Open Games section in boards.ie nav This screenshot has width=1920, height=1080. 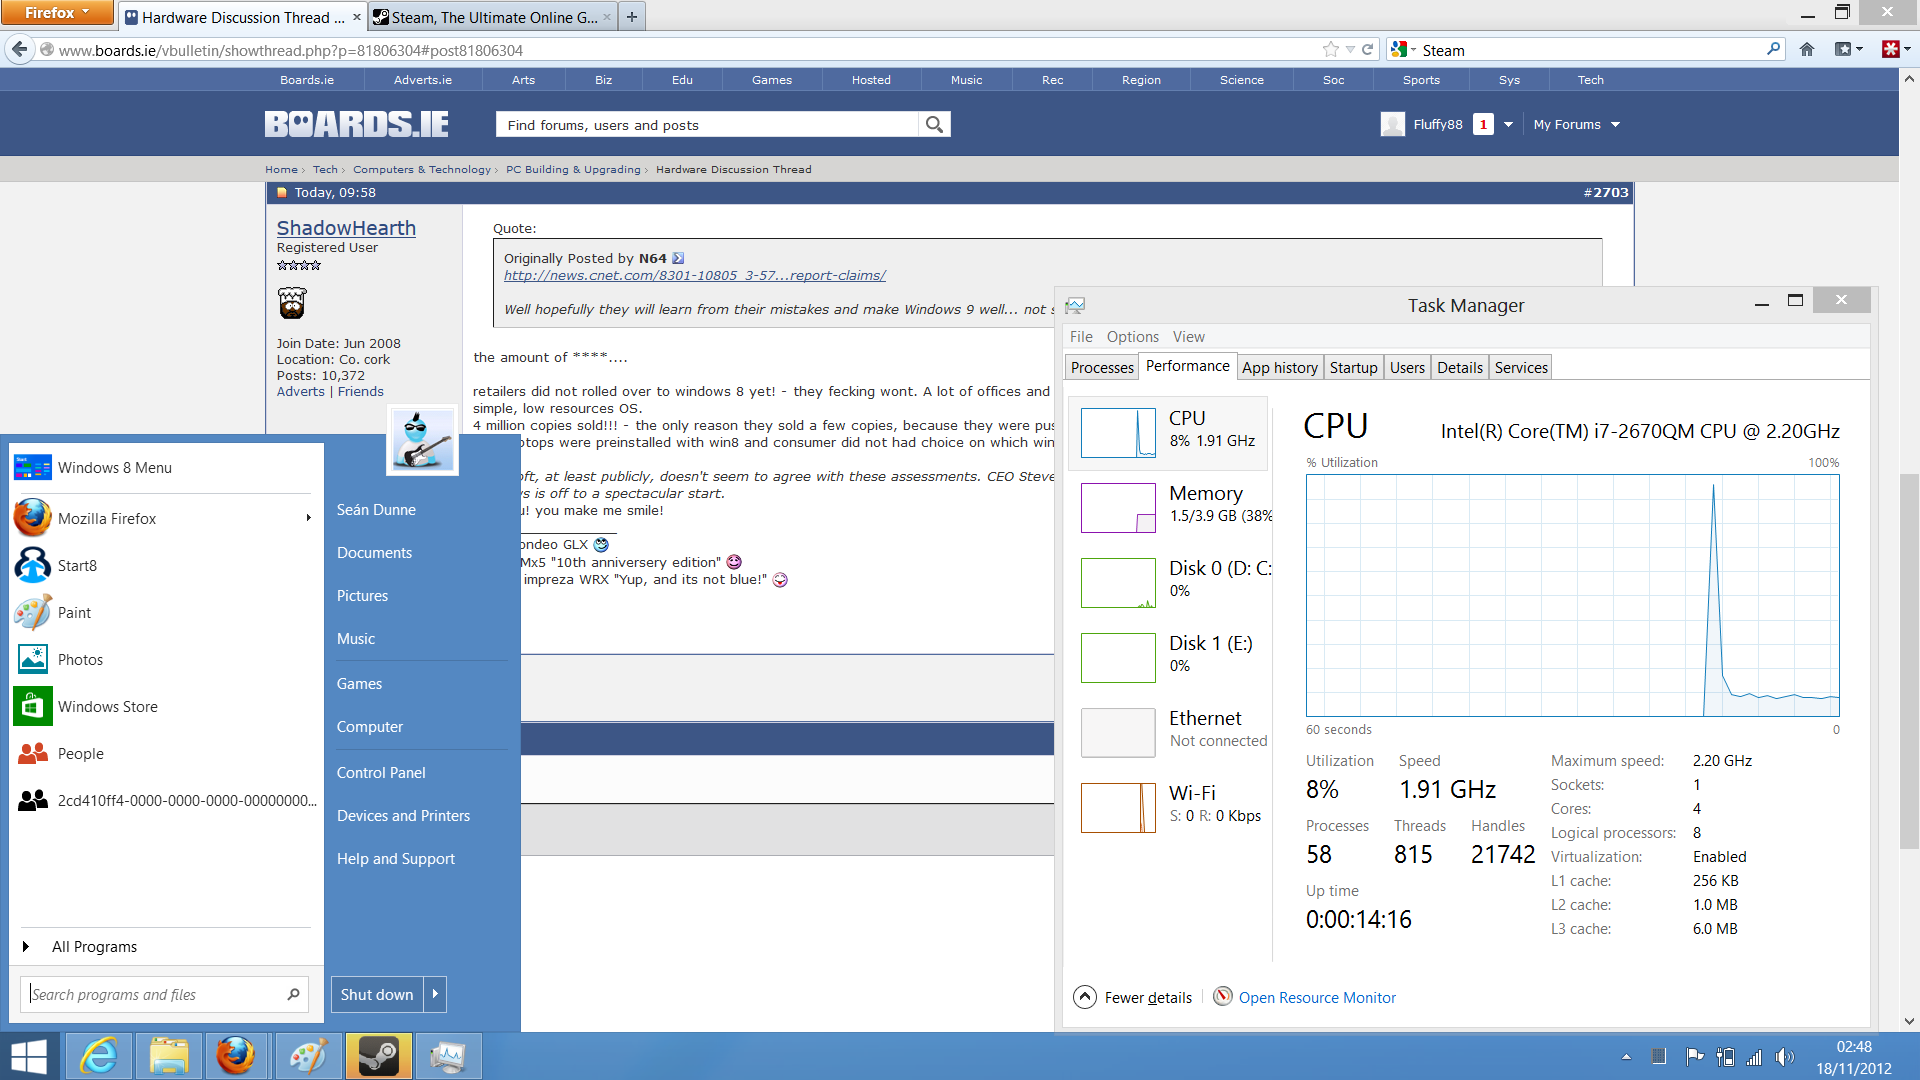tap(771, 80)
